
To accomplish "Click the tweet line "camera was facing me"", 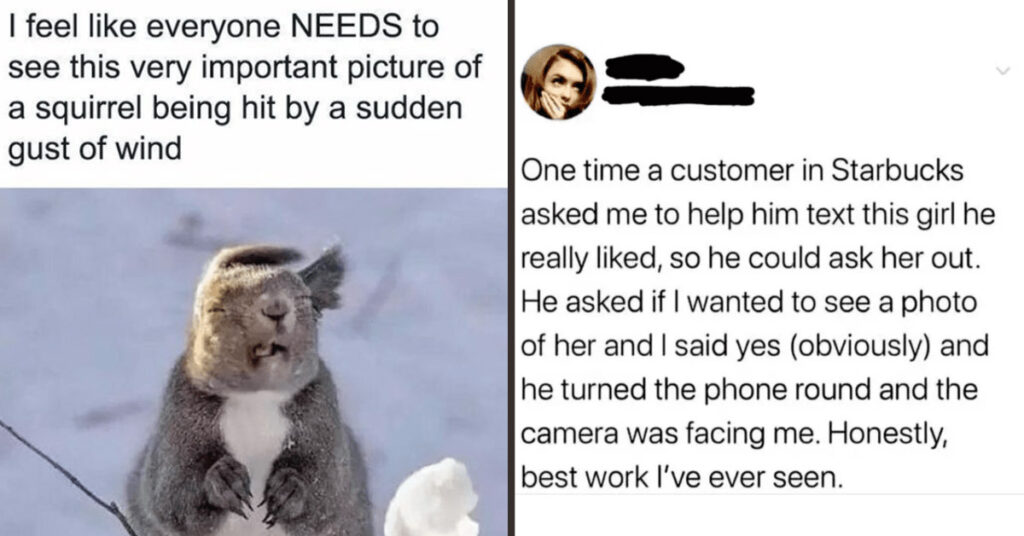I will [x=669, y=434].
